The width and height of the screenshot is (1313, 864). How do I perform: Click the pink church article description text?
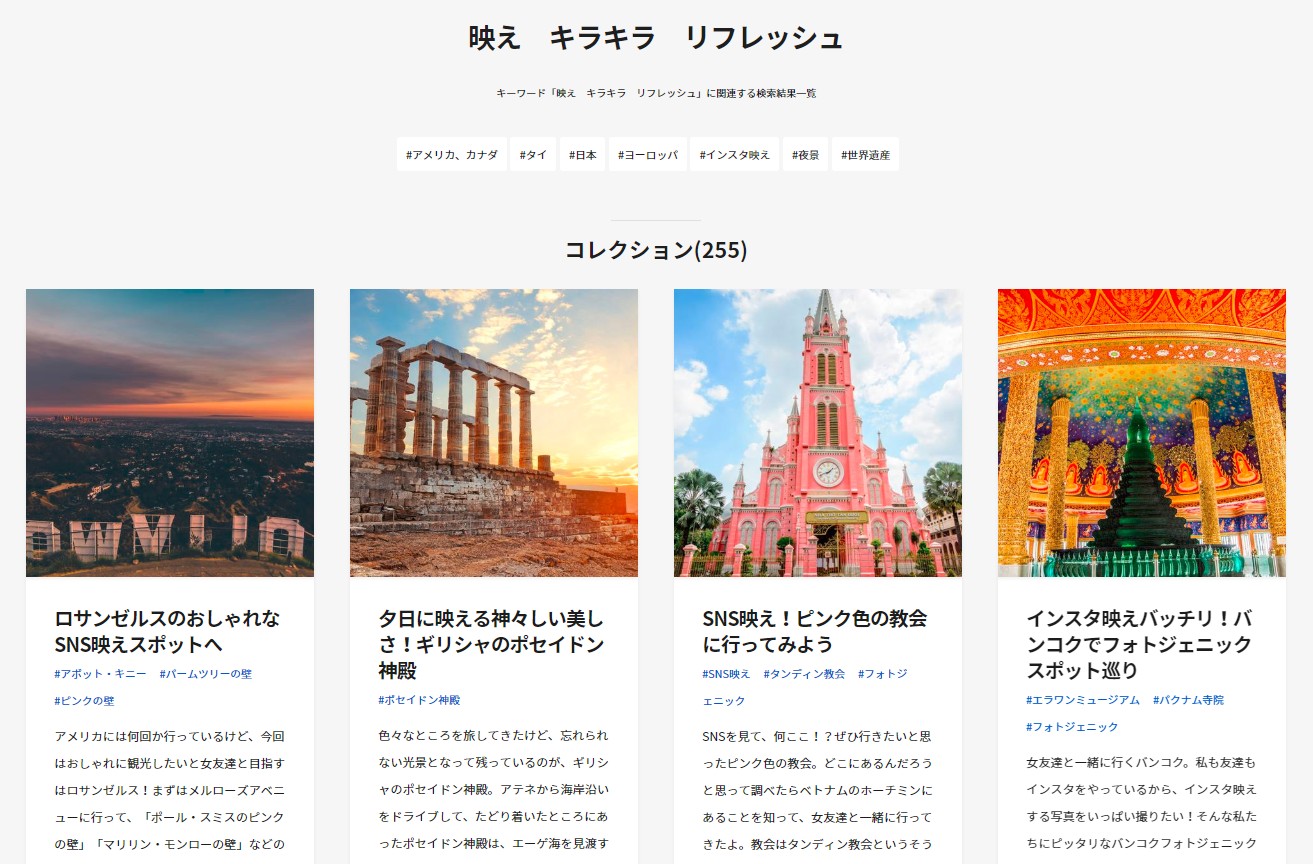(x=817, y=796)
